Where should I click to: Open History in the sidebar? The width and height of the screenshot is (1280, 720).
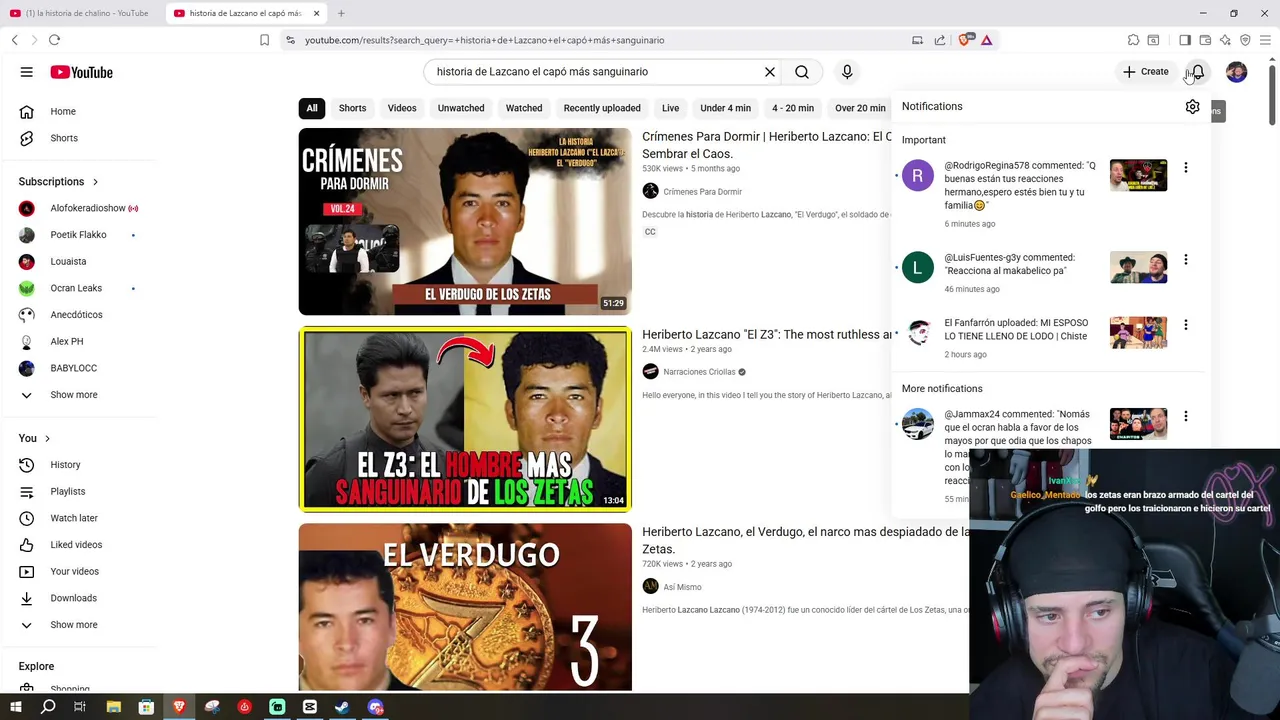click(65, 465)
